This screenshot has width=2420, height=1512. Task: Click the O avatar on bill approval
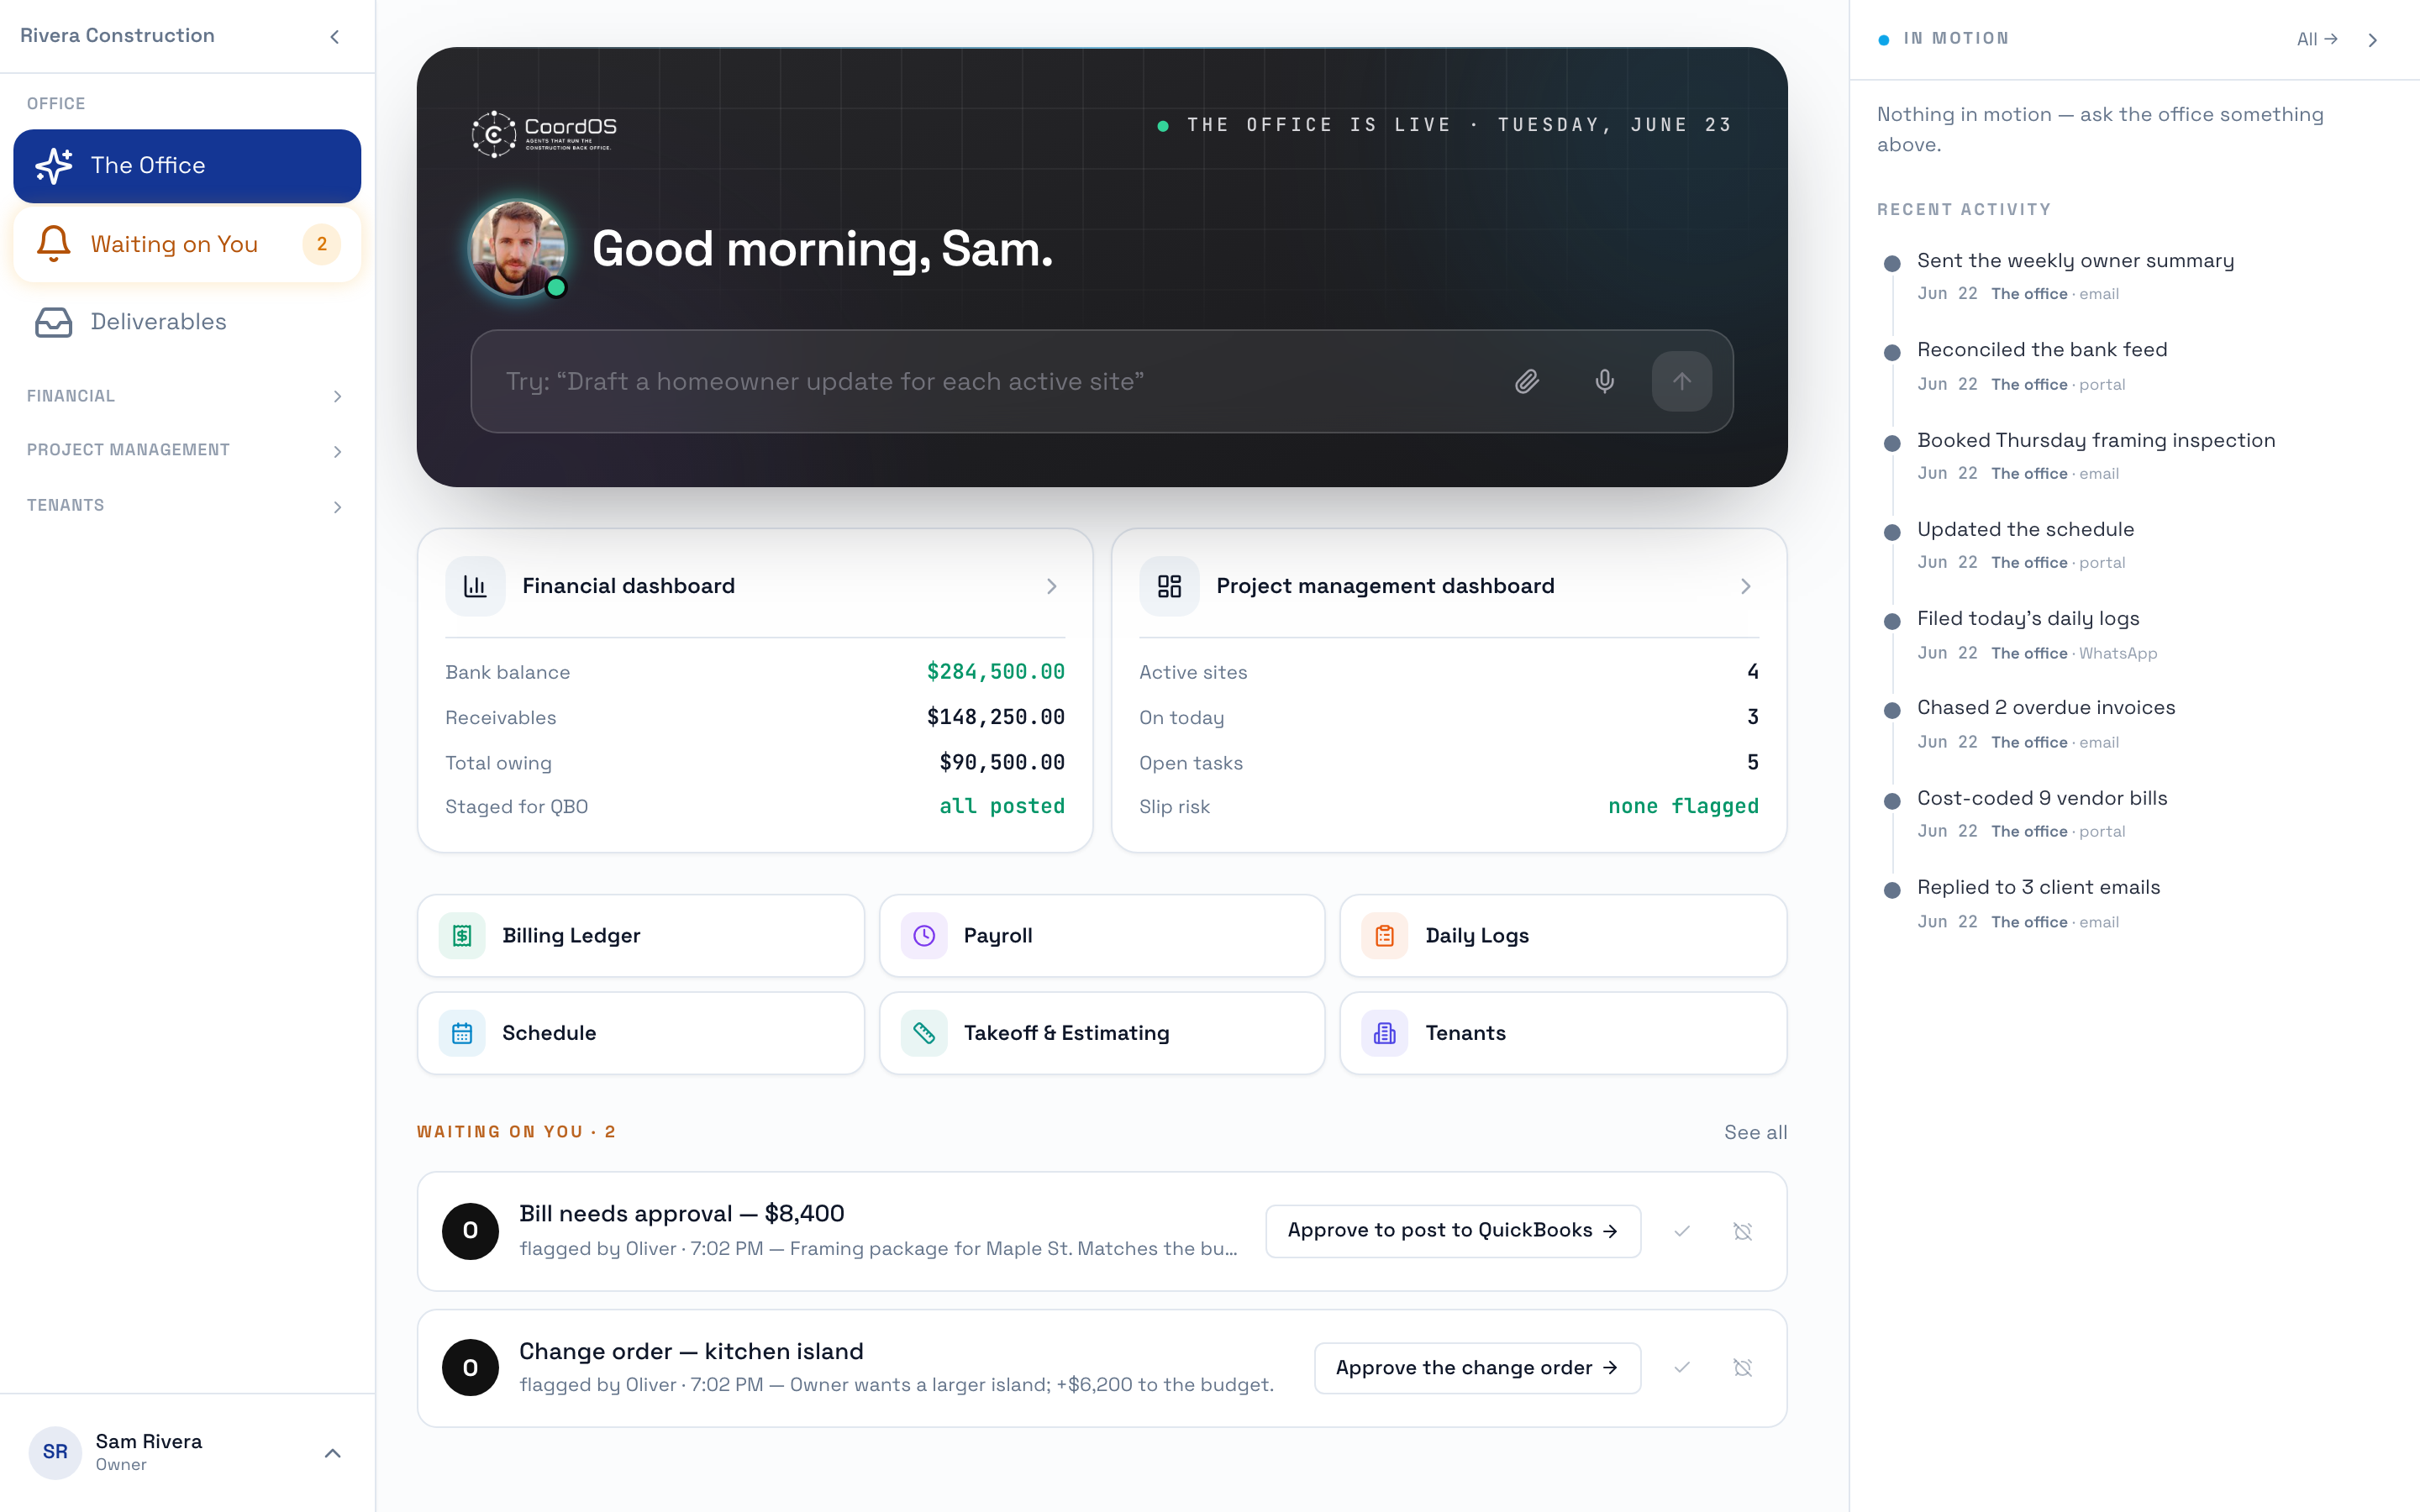click(x=470, y=1231)
